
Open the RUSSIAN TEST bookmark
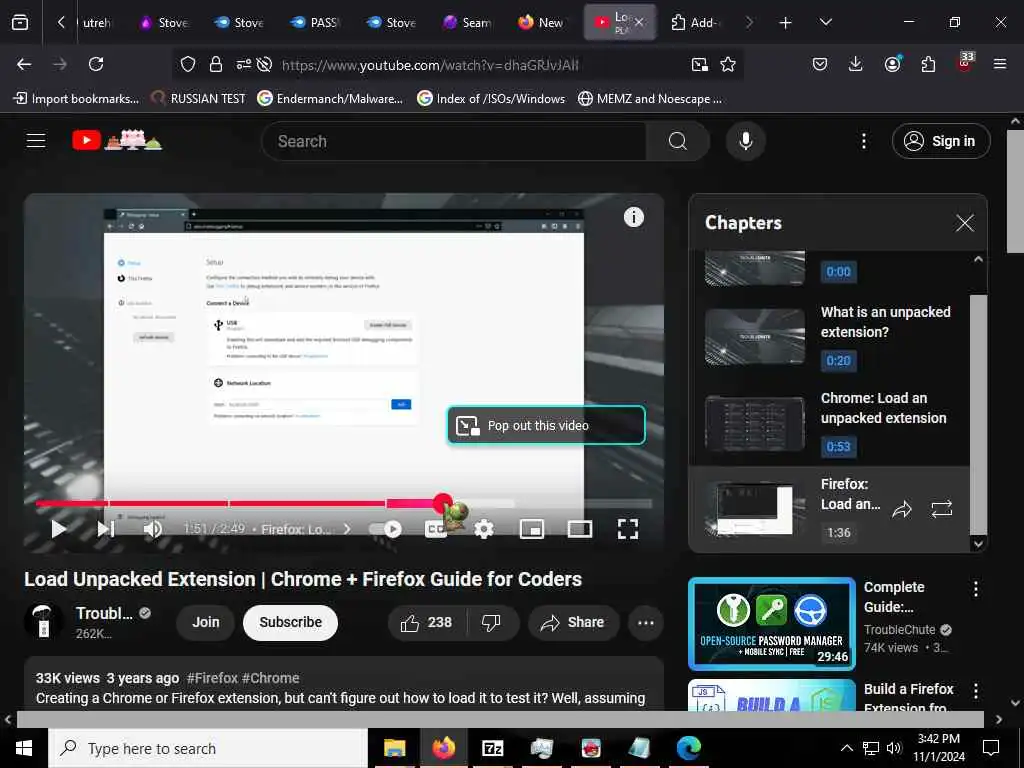199,99
